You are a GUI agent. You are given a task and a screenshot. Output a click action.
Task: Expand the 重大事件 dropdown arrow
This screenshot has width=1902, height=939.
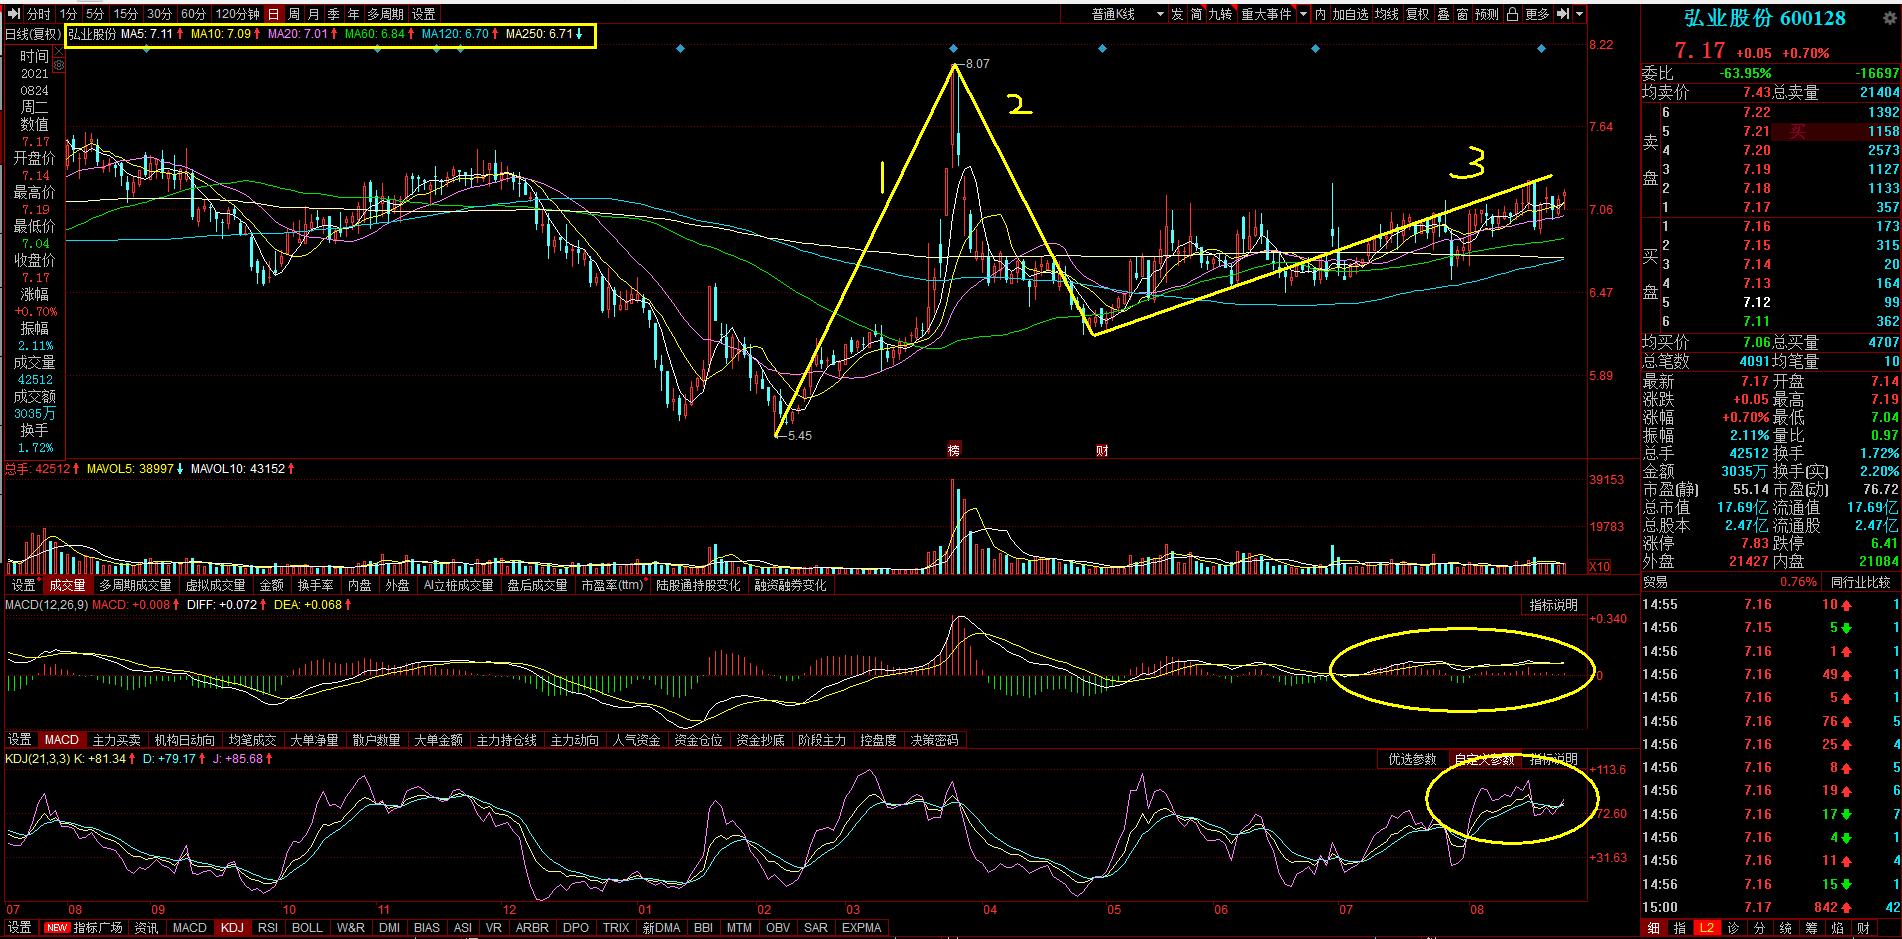(1302, 14)
